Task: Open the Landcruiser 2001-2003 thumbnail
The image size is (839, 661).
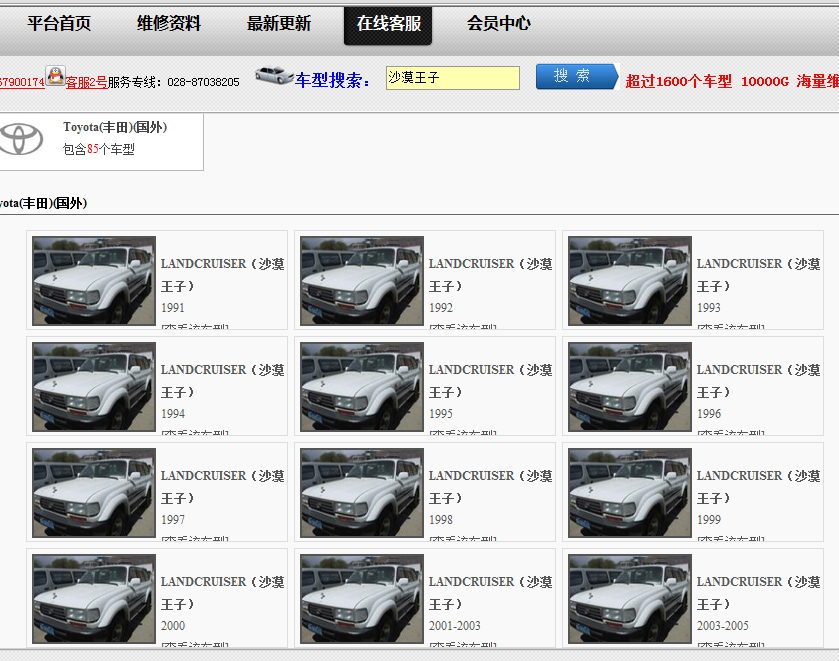Action: [362, 599]
